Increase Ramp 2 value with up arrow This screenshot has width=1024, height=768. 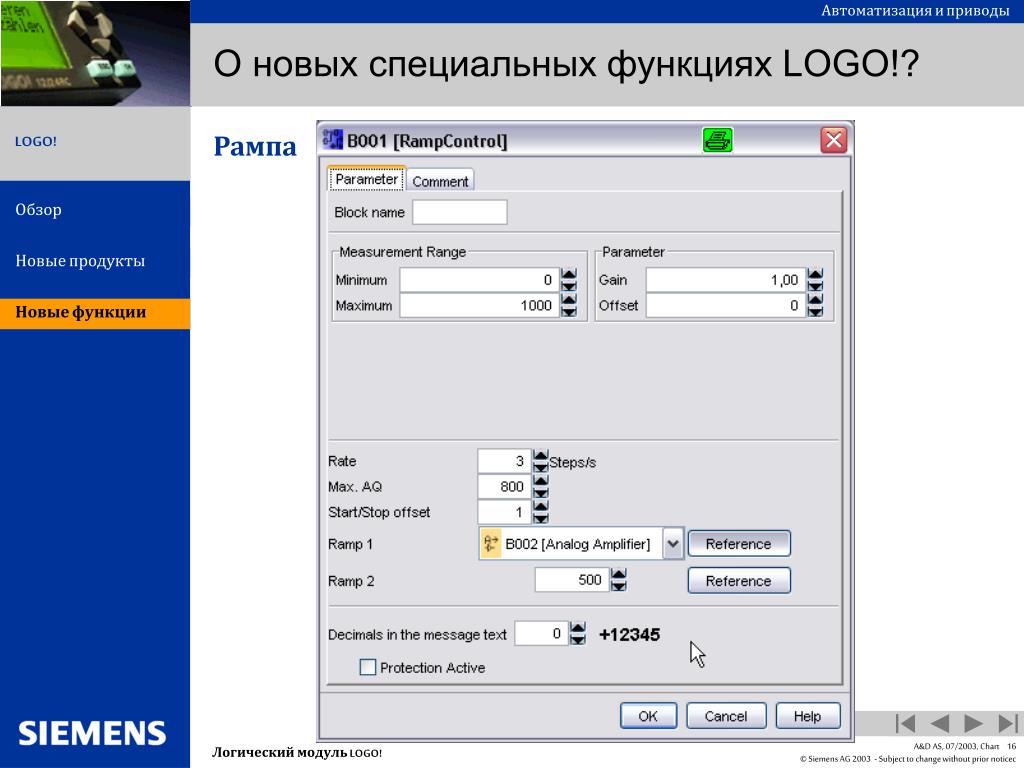pyautogui.click(x=618, y=574)
